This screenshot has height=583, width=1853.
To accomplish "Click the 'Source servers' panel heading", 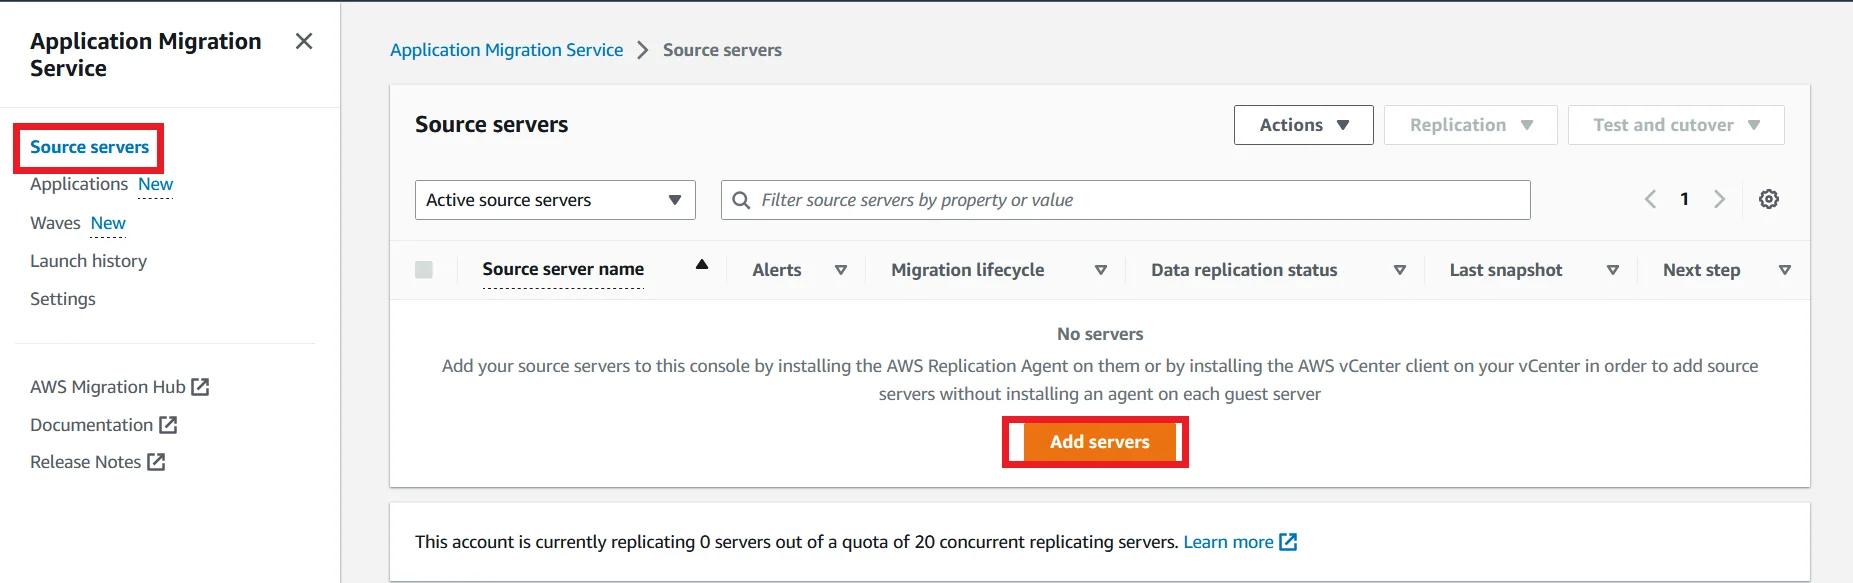I will coord(491,124).
